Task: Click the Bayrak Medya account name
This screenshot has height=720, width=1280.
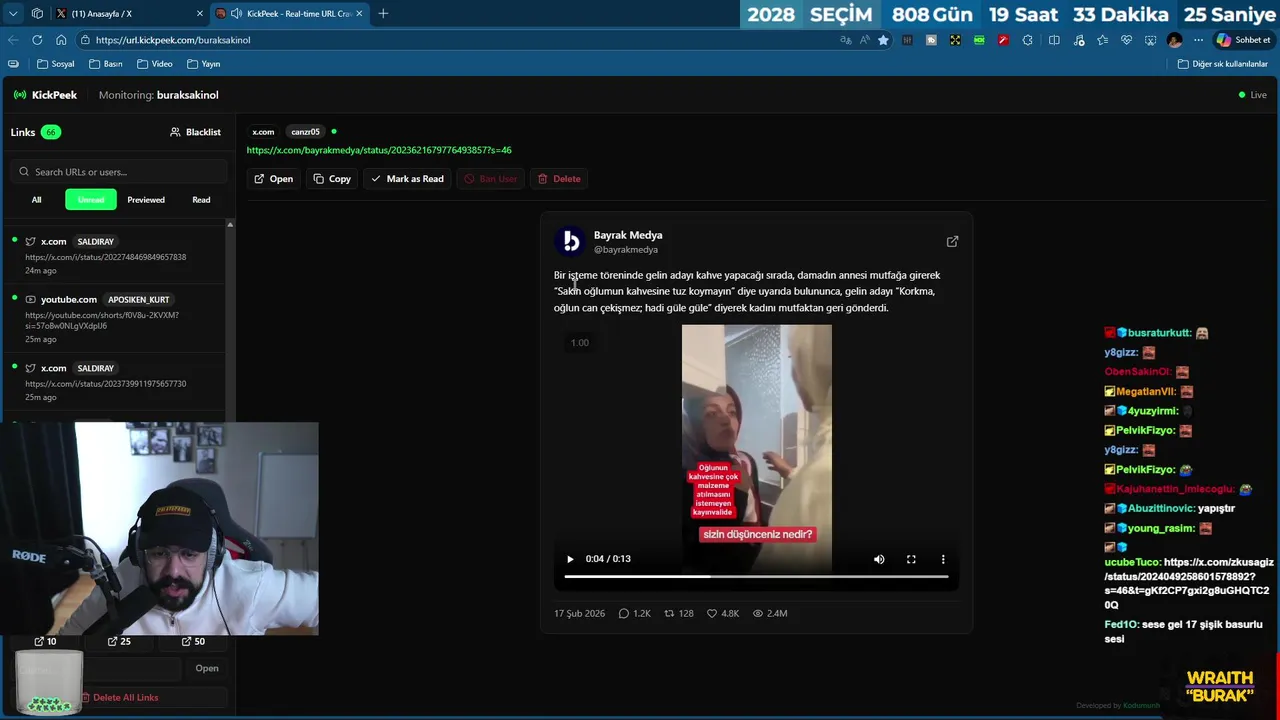Action: [x=628, y=235]
